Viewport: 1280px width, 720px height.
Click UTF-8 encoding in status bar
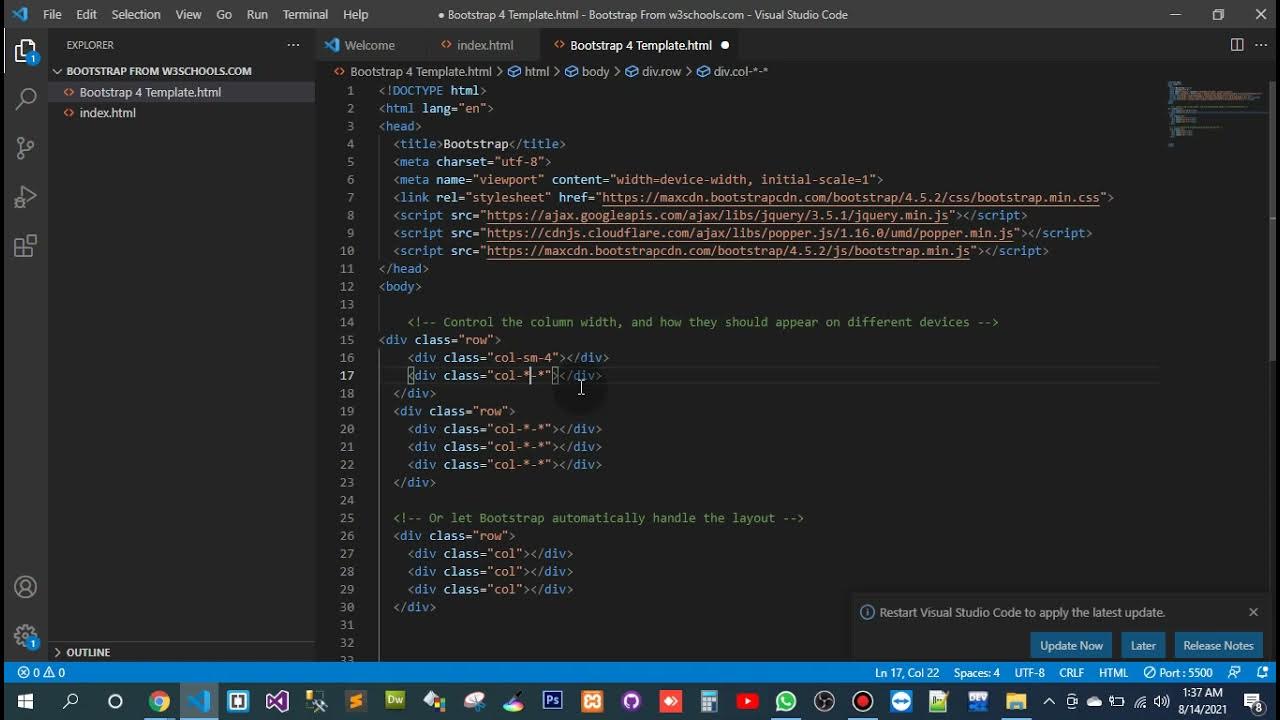pos(1030,673)
